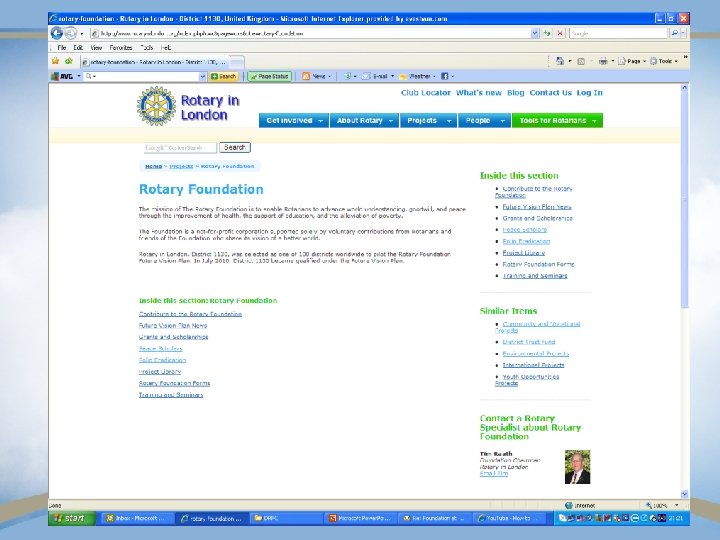Click the Google search box in the browser
720x540 pixels.
click(619, 33)
